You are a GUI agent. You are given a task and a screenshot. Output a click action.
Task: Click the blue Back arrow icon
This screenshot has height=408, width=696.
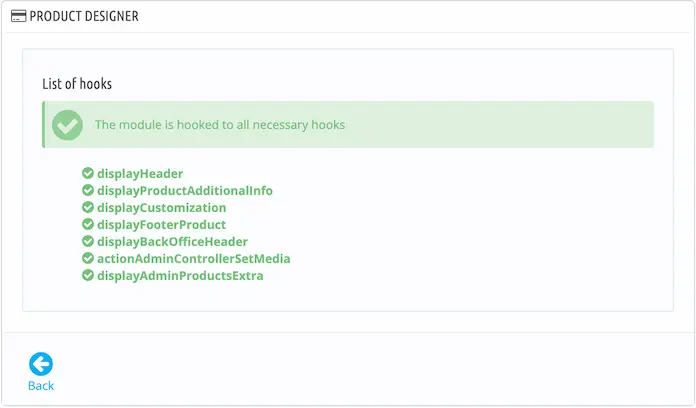41,364
